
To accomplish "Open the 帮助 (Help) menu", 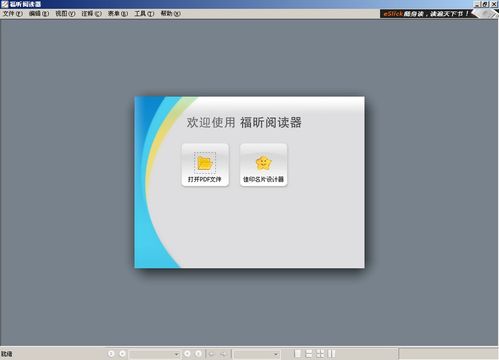I will pos(170,14).
